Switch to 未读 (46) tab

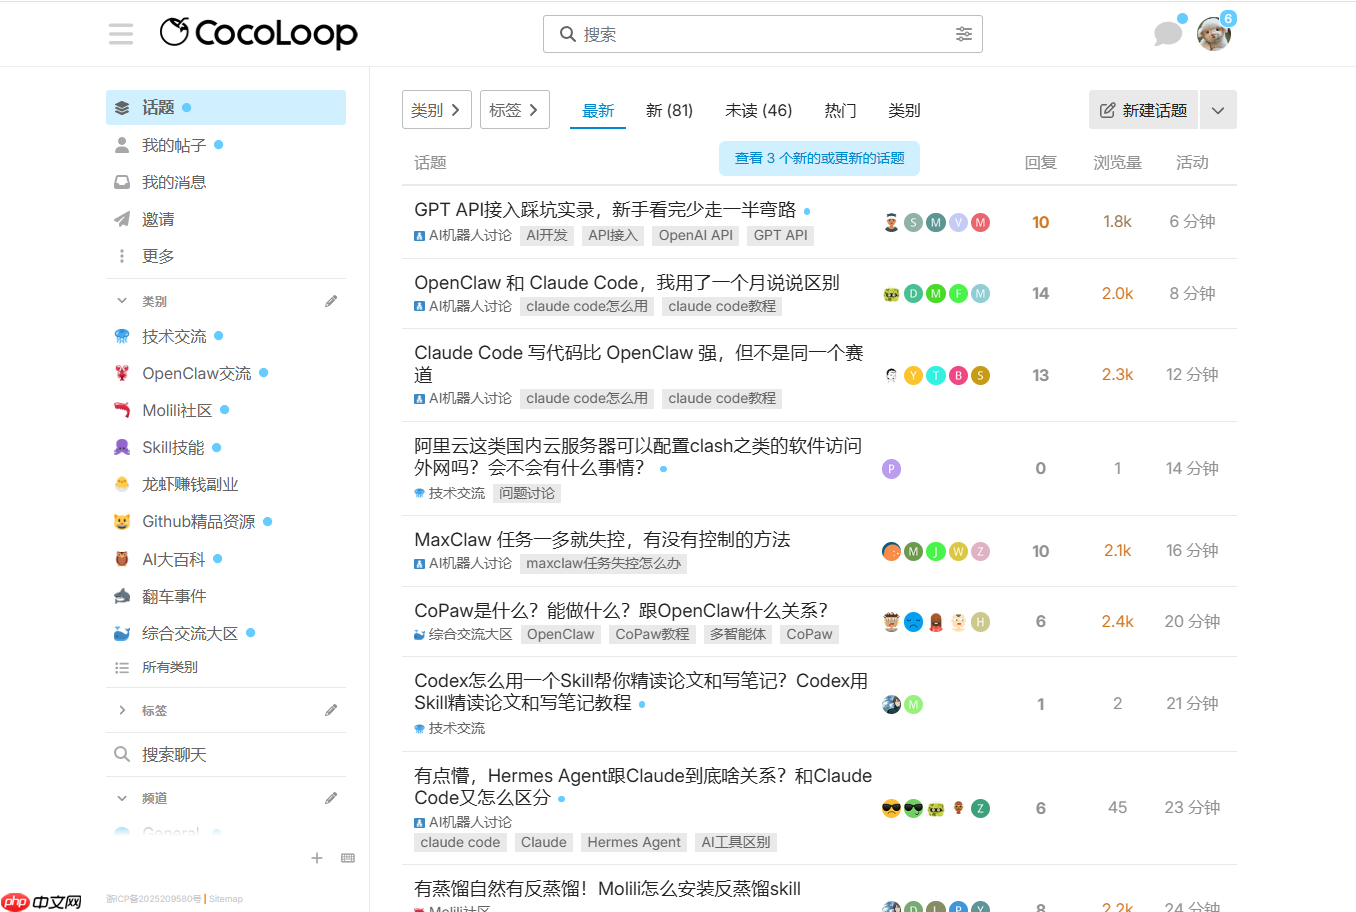(758, 110)
